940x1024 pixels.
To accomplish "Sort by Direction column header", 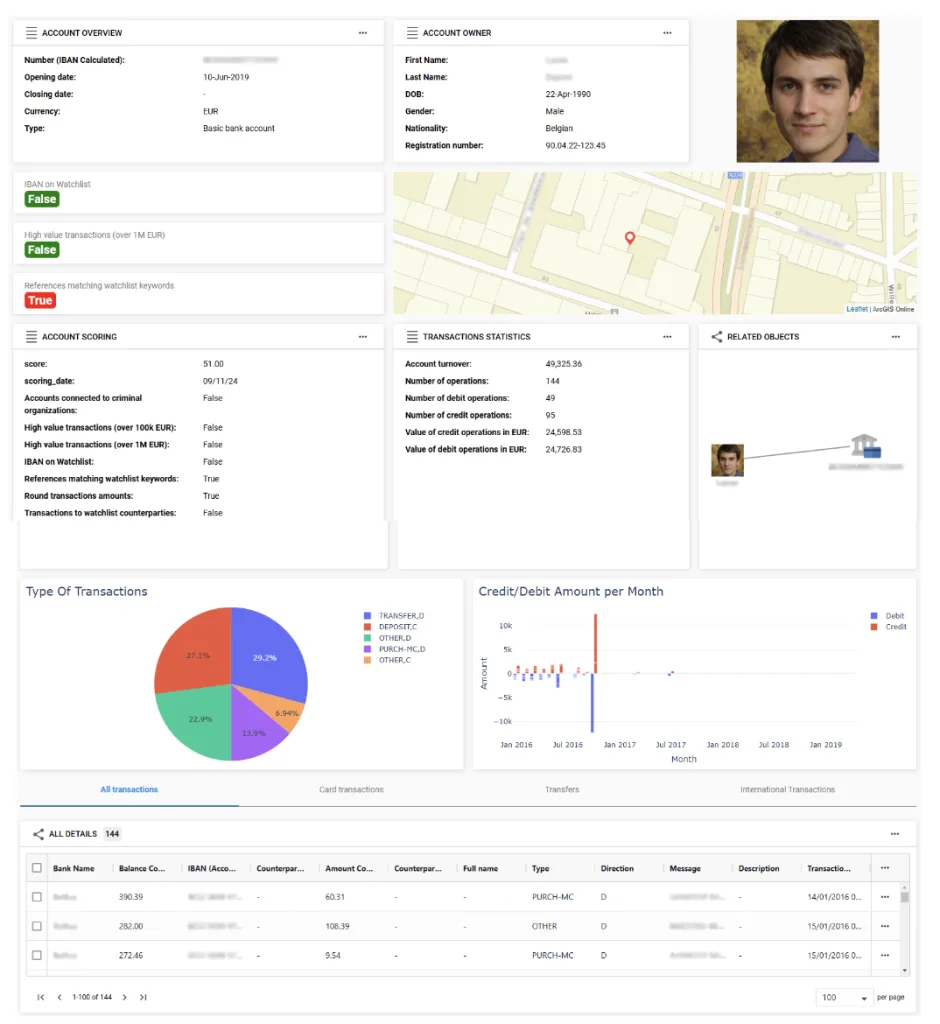I will 617,869.
